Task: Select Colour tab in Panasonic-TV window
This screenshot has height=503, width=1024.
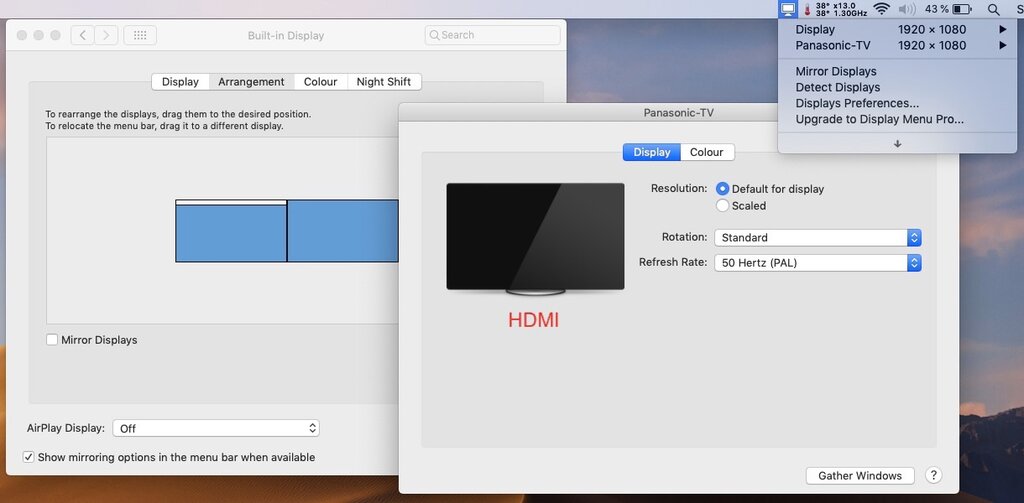Action: click(x=707, y=152)
